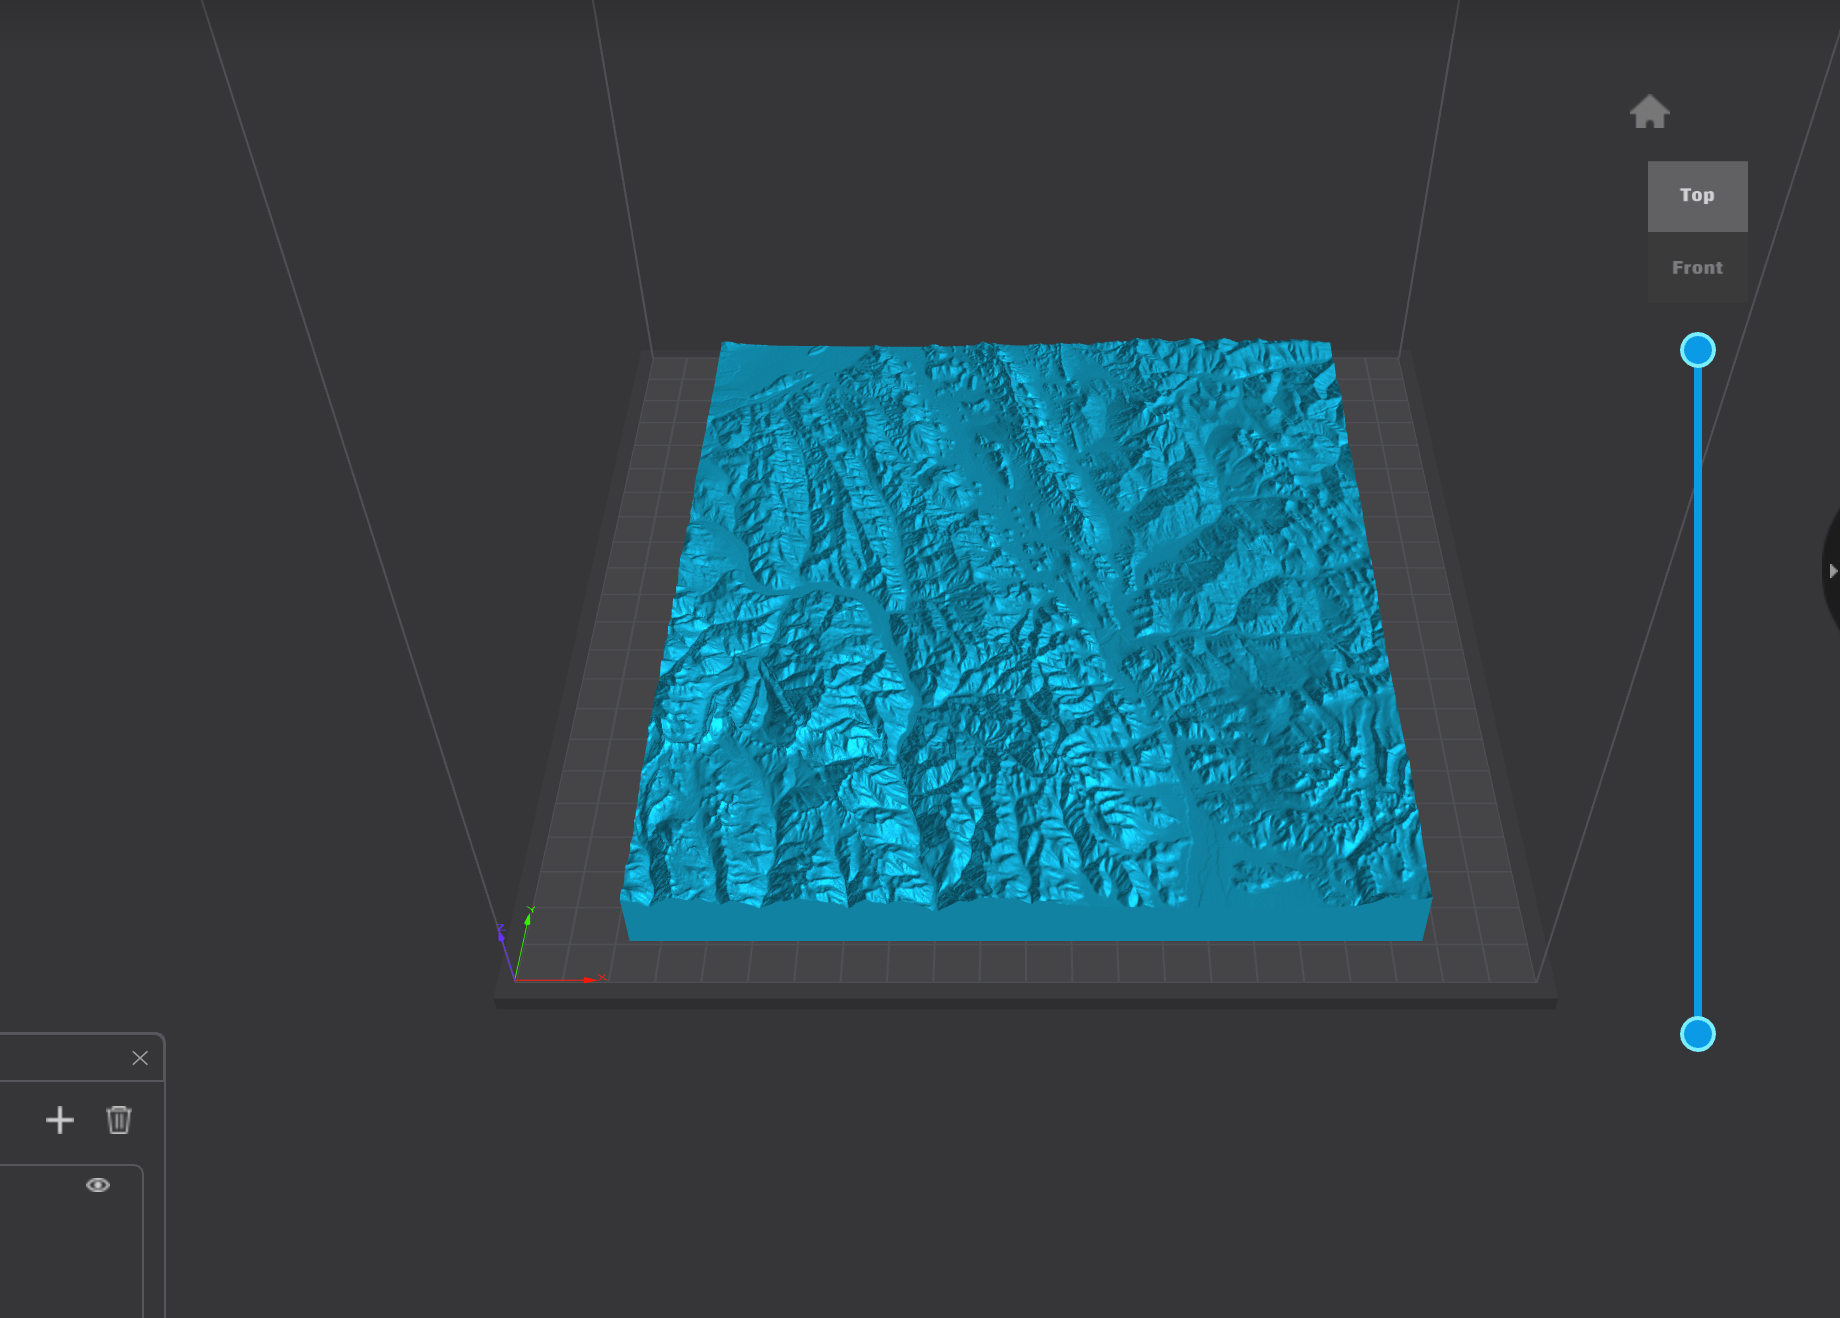1840x1318 pixels.
Task: Close the bottom-left object list panel
Action: pyautogui.click(x=140, y=1058)
